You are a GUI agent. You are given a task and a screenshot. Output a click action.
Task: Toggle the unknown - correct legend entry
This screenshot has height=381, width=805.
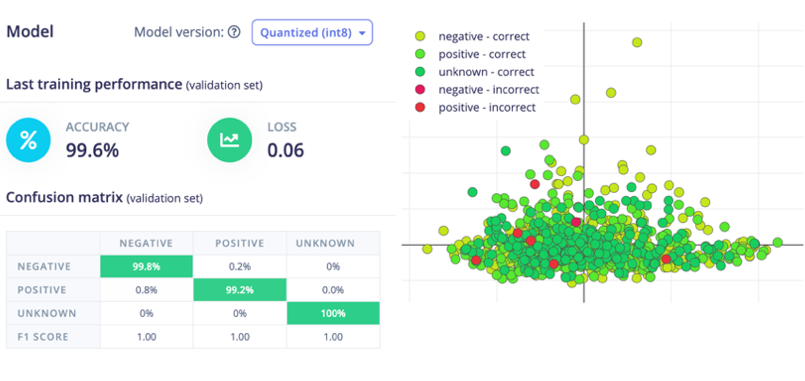point(477,72)
